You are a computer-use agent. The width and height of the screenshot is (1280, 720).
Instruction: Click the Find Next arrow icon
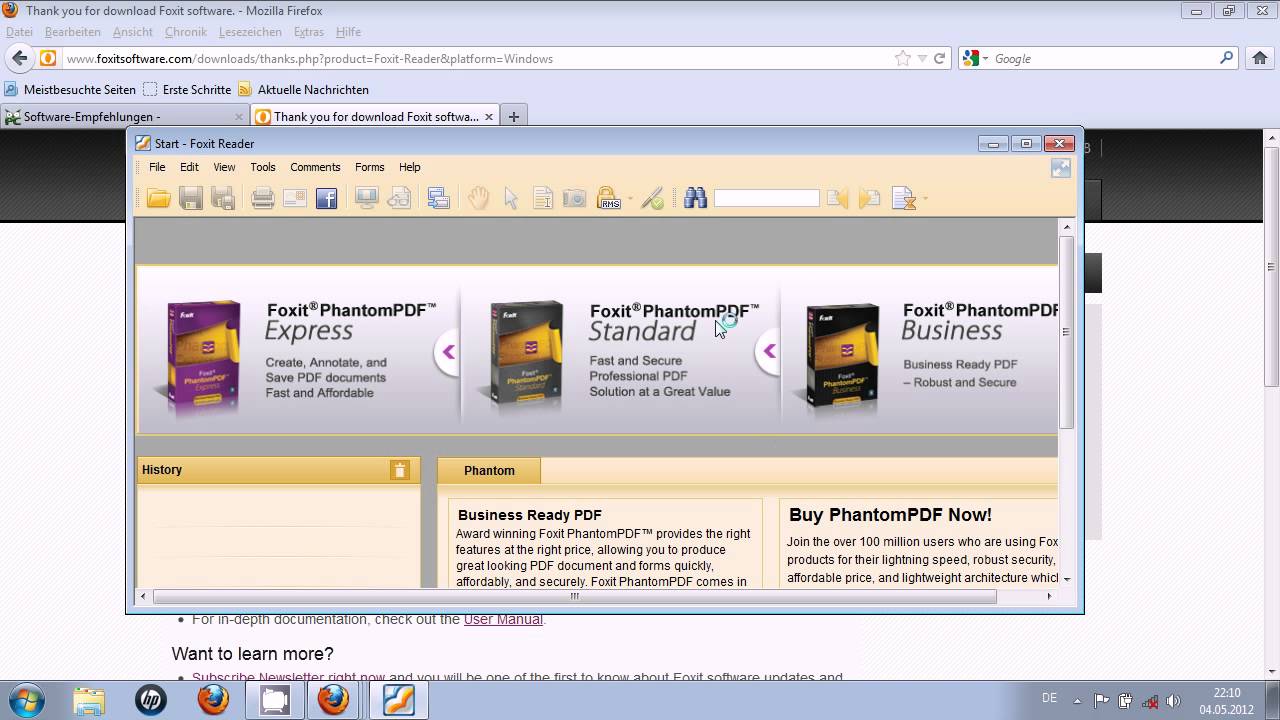[870, 198]
